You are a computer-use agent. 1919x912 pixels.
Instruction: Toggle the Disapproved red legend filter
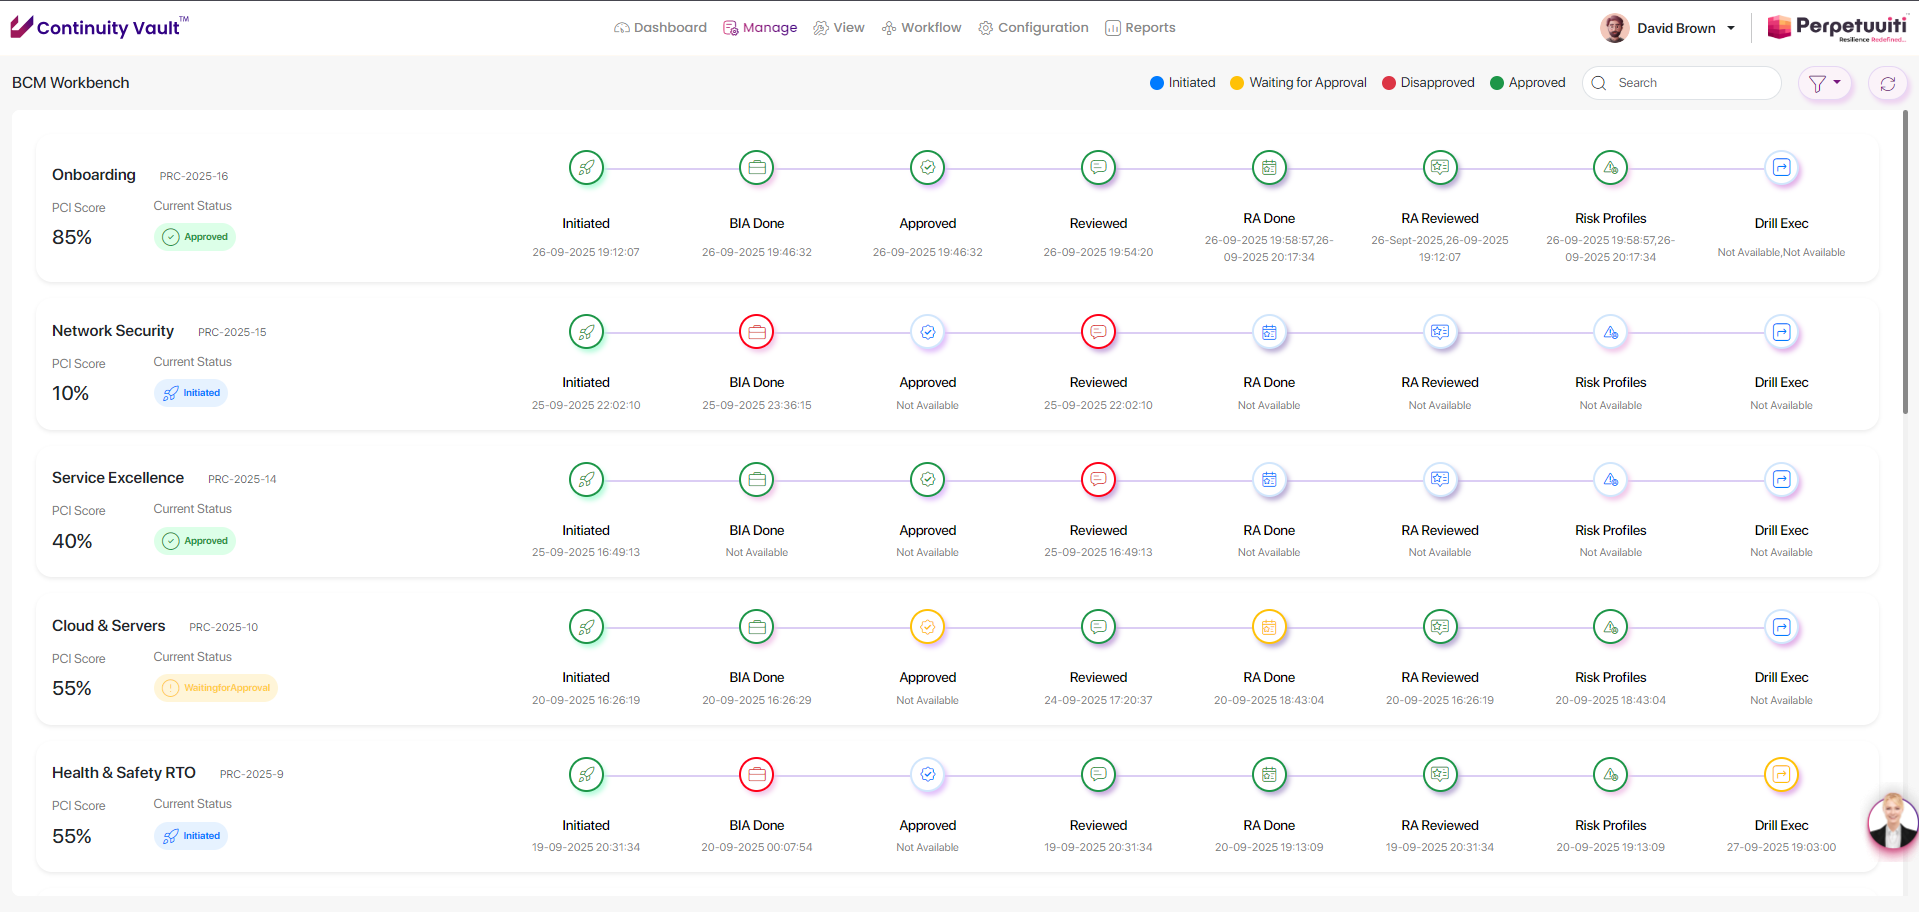pos(1428,83)
